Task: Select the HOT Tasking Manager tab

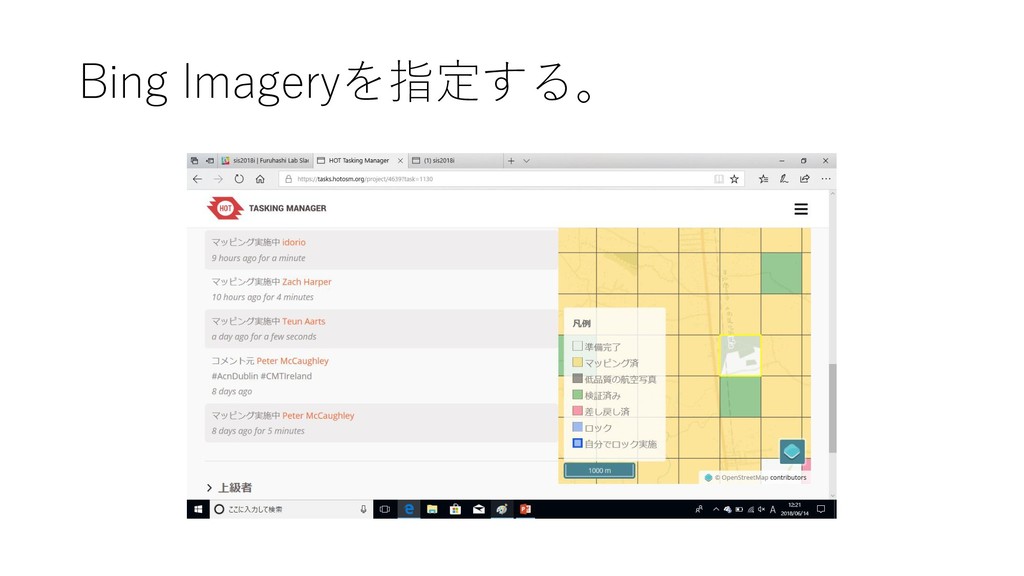Action: [x=360, y=161]
